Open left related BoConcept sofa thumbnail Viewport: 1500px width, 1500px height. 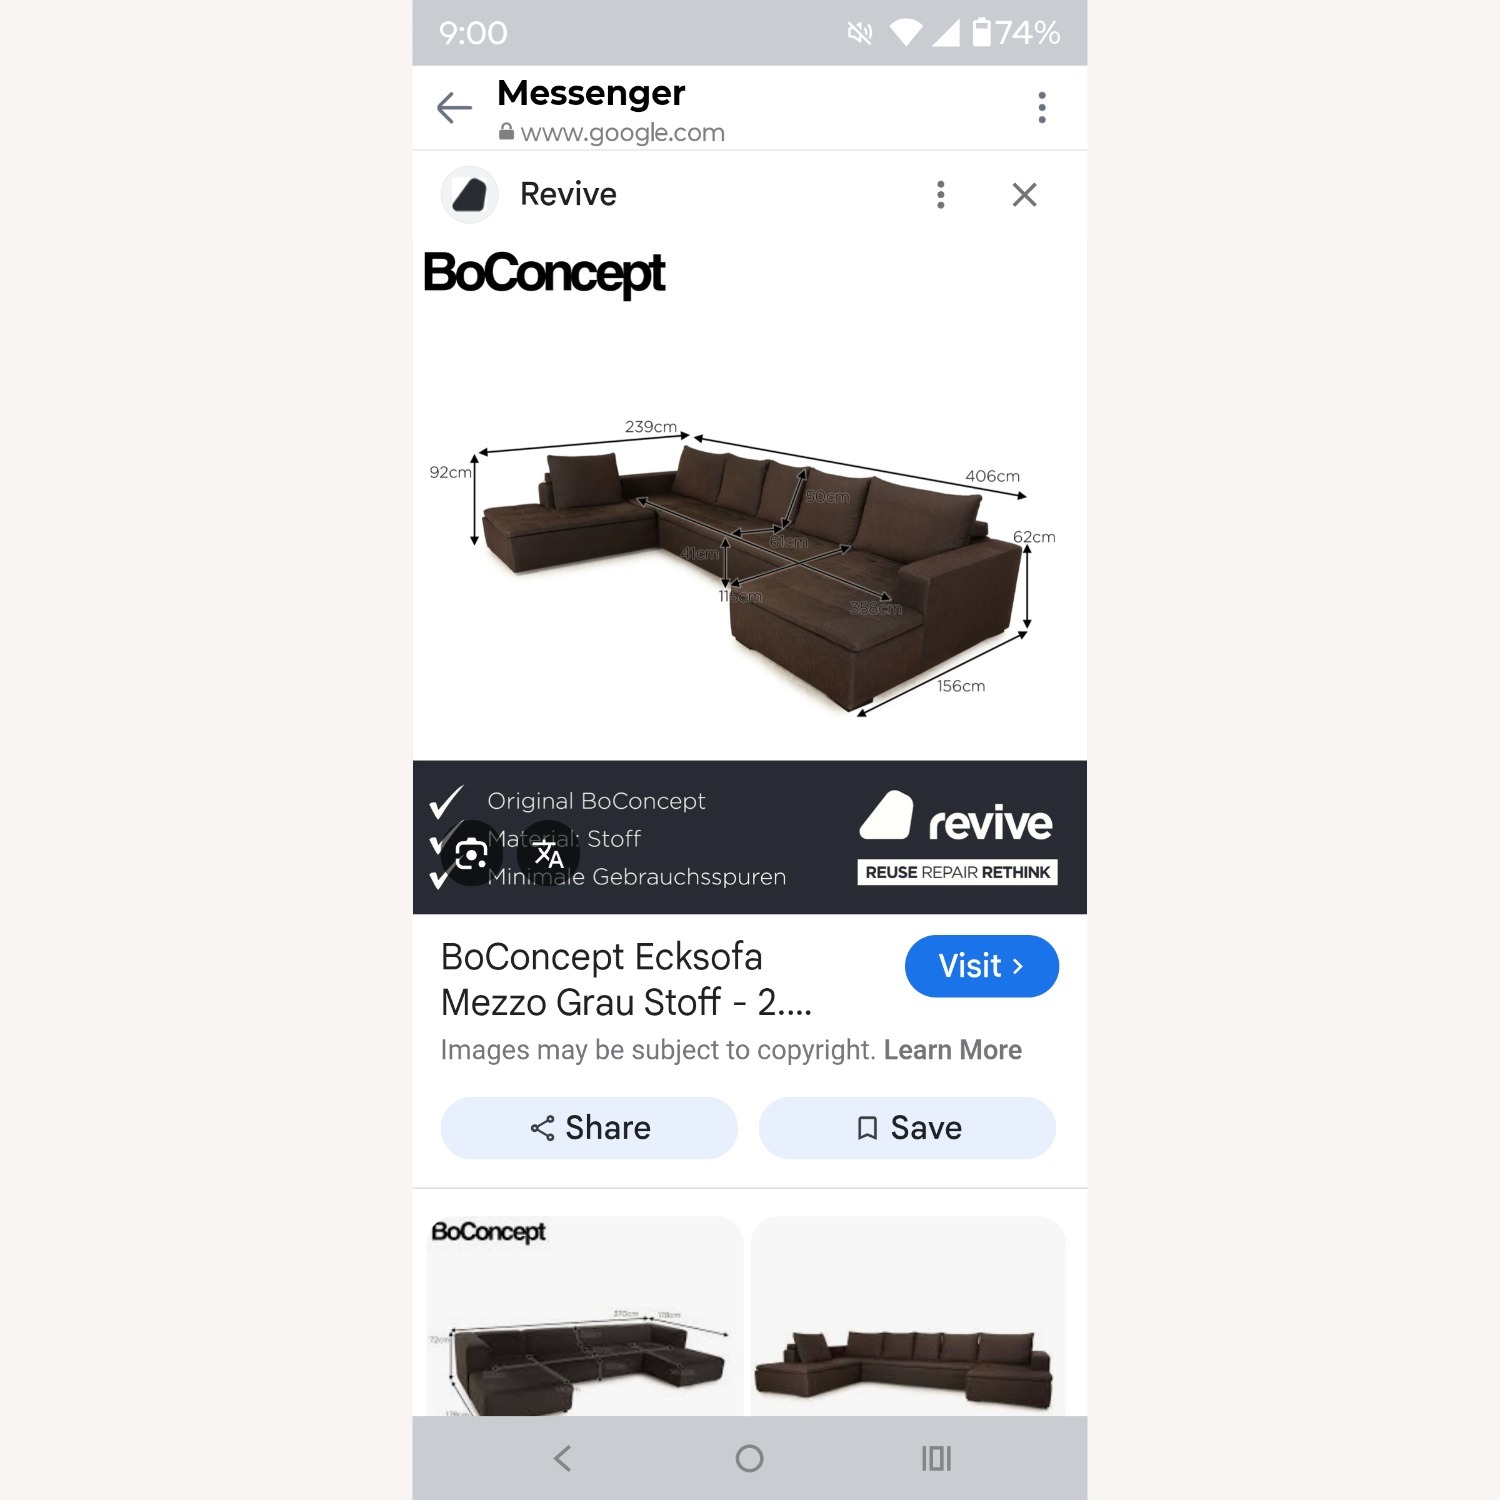[x=585, y=1316]
